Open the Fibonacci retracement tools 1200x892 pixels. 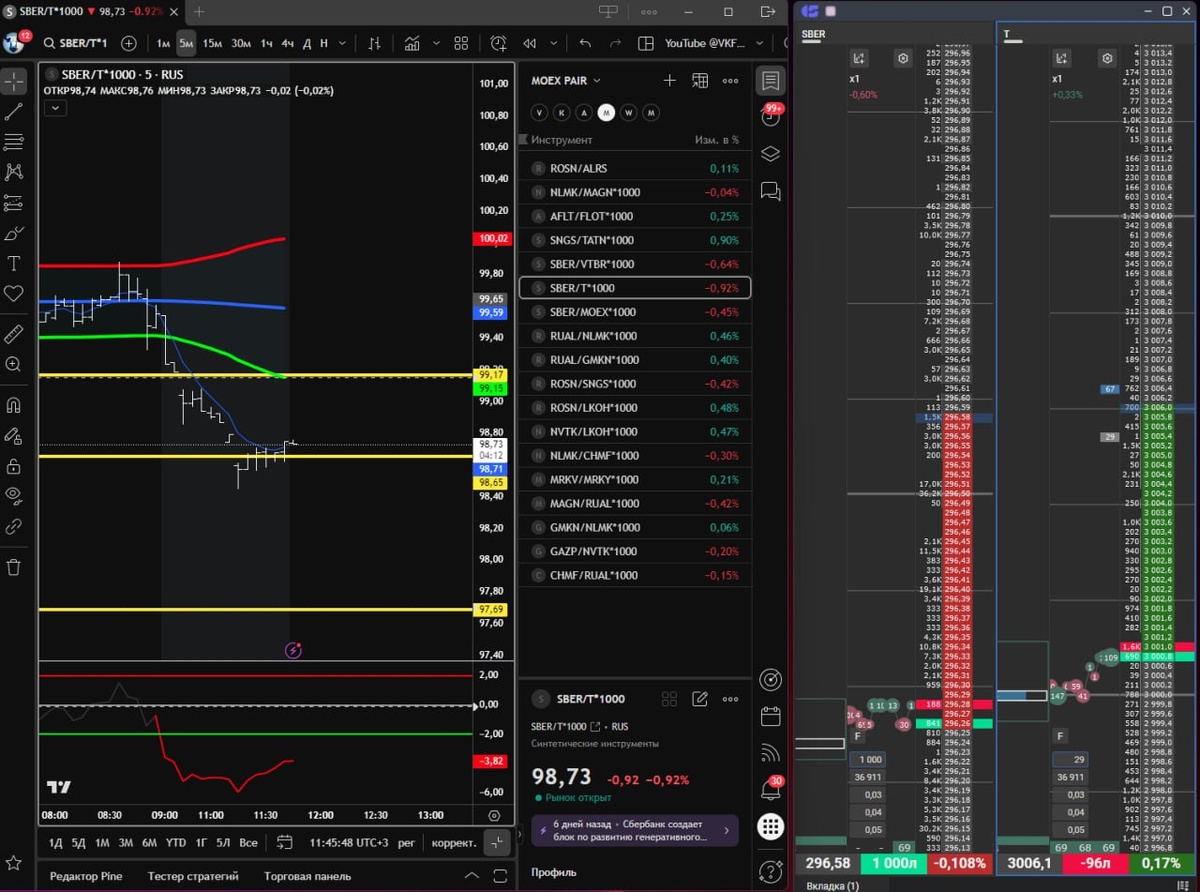[x=14, y=142]
